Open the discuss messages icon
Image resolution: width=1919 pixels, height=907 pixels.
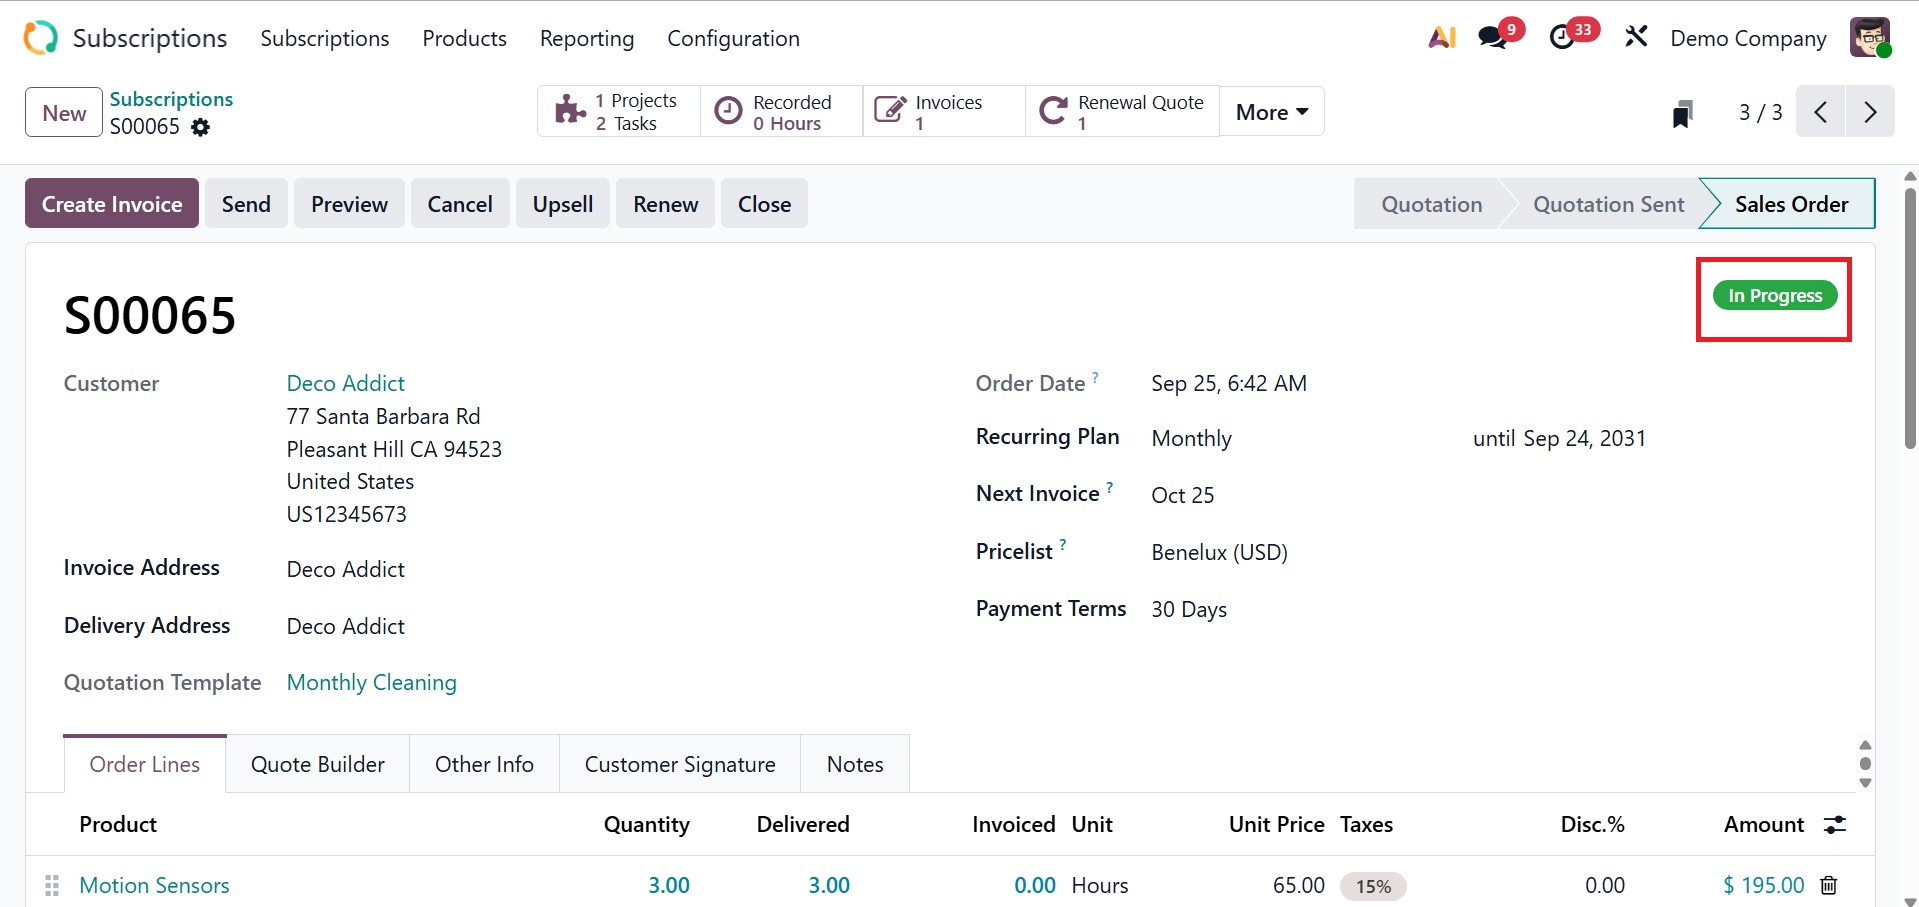[x=1493, y=38]
